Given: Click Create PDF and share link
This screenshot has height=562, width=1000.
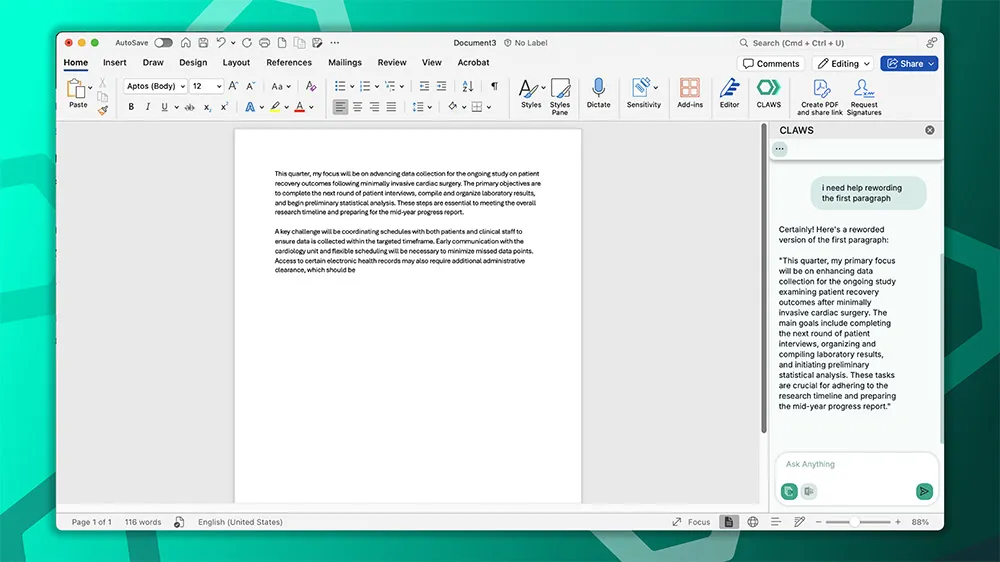Looking at the screenshot, I should point(820,97).
